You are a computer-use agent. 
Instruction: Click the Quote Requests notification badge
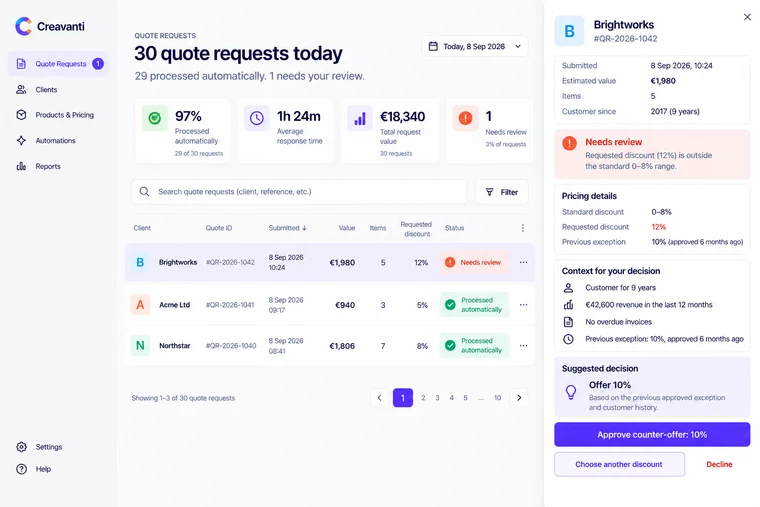pyautogui.click(x=98, y=64)
